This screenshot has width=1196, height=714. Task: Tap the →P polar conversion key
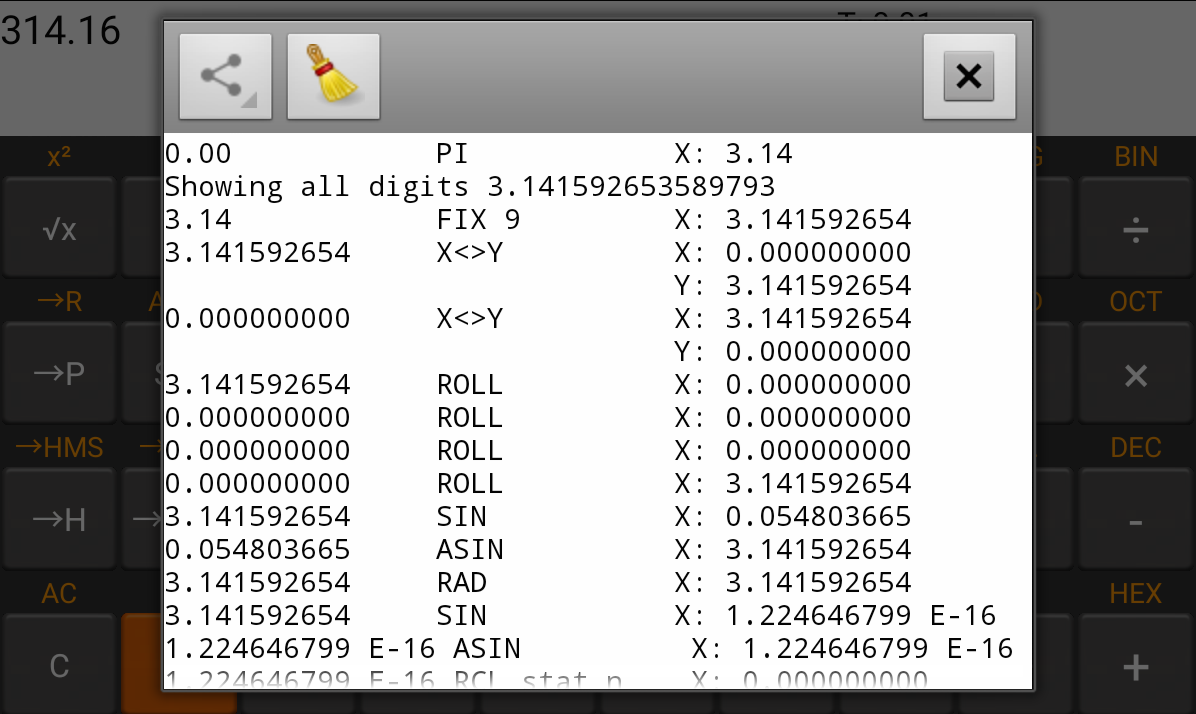[59, 374]
